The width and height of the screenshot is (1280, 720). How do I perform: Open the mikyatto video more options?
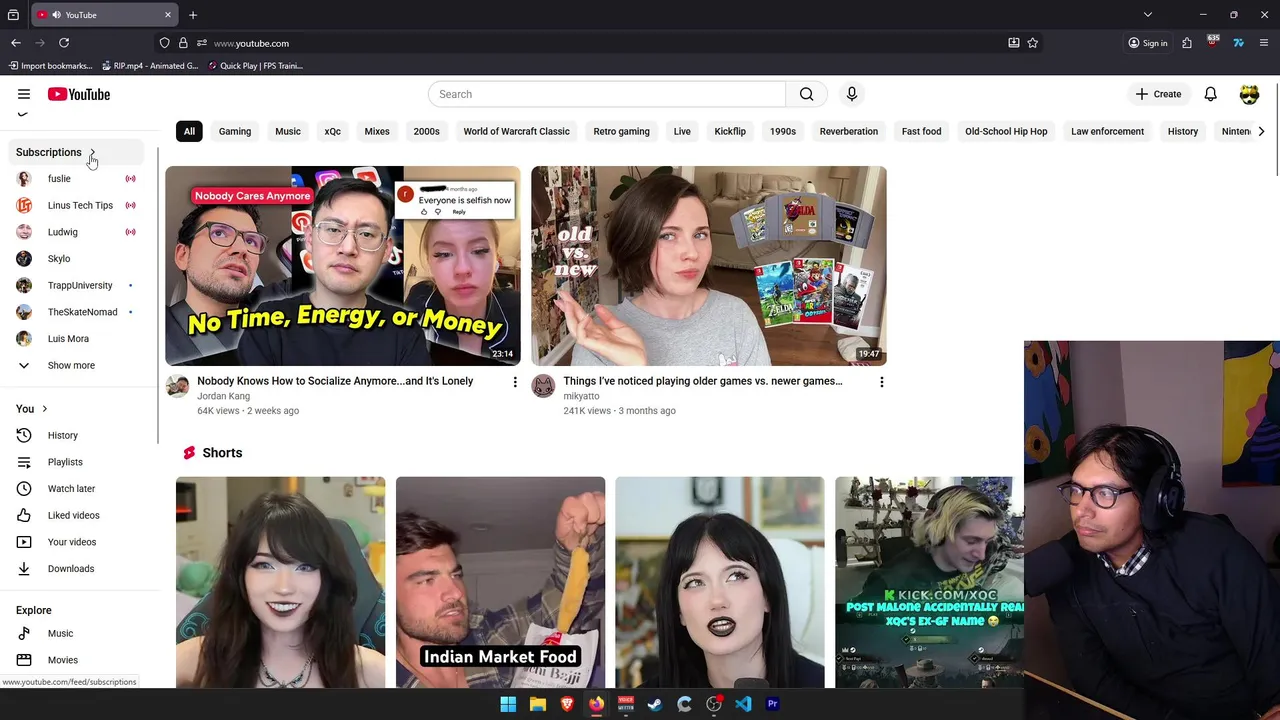pos(881,382)
